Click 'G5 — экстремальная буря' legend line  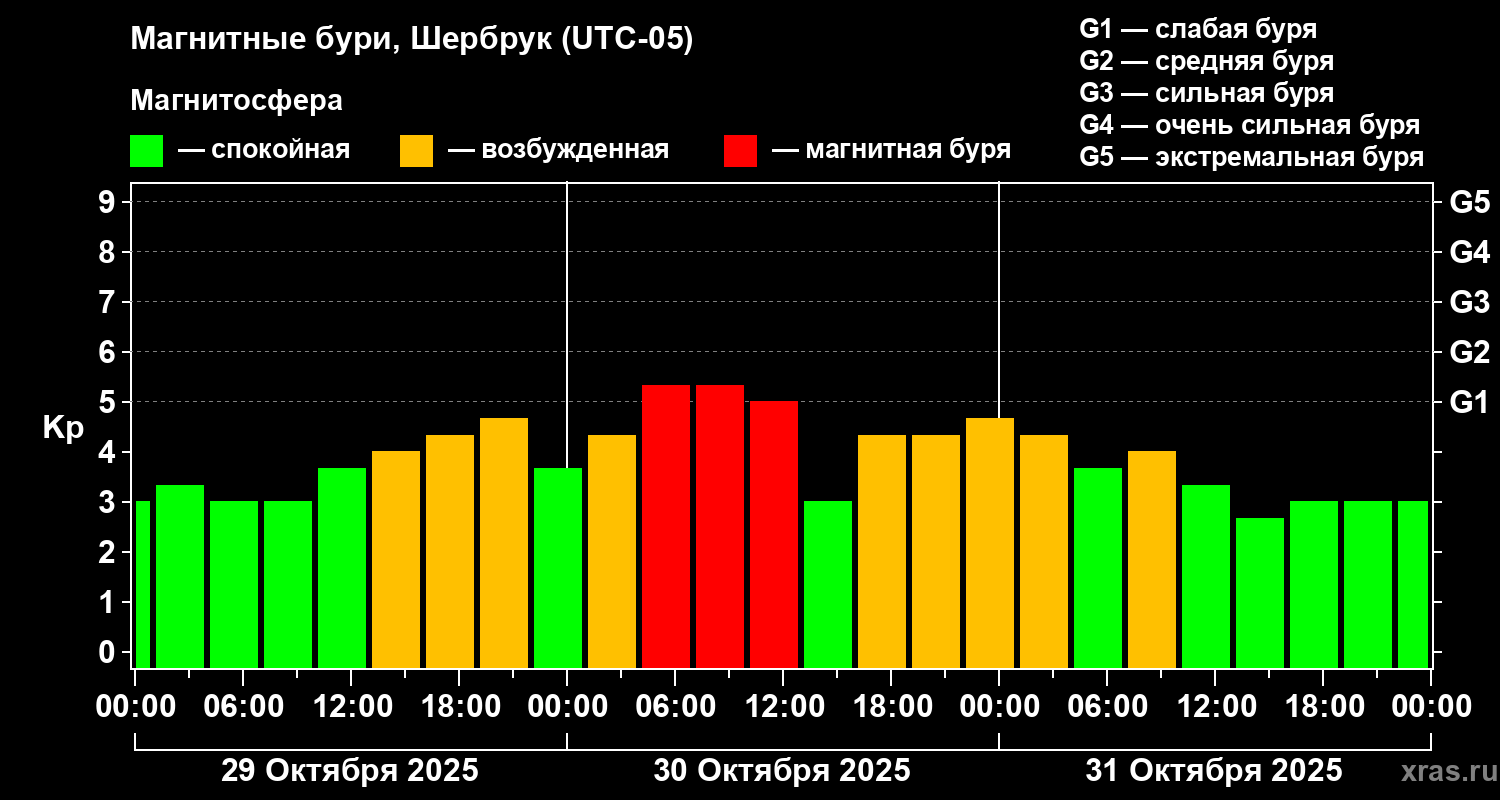coord(1252,157)
